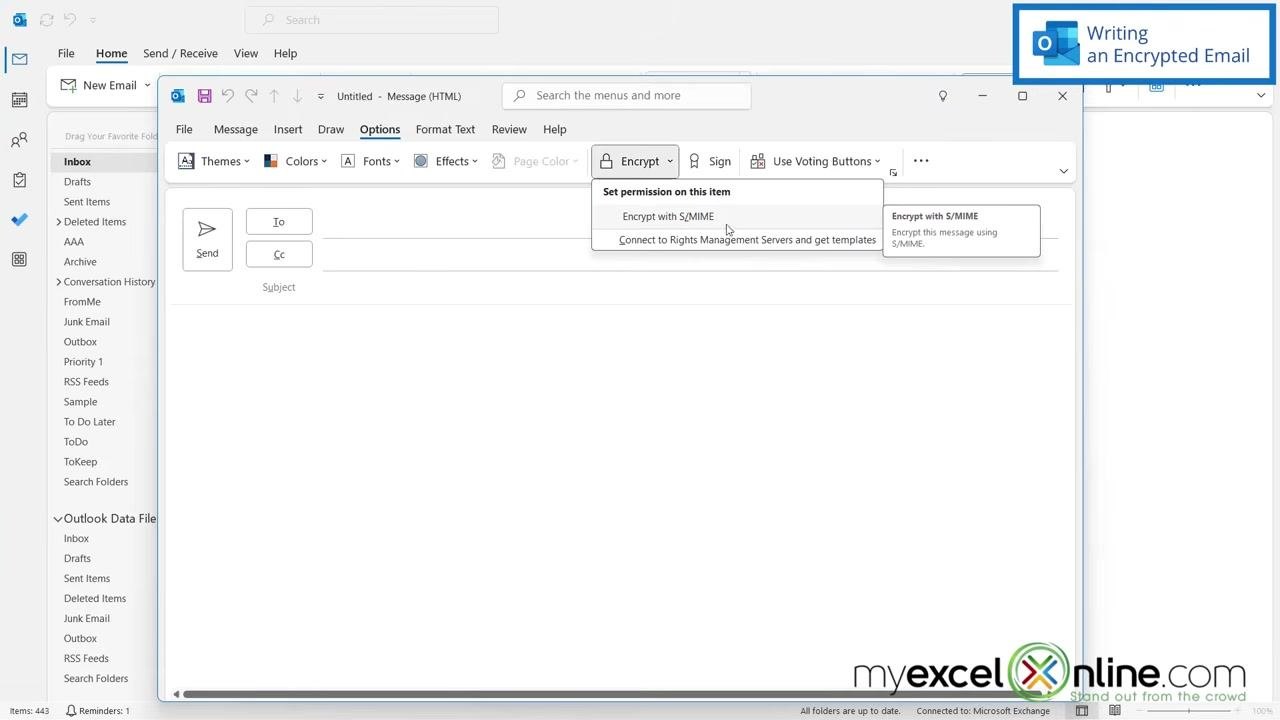Viewport: 1280px width, 720px height.
Task: Click into the Subject field
Action: [690, 287]
